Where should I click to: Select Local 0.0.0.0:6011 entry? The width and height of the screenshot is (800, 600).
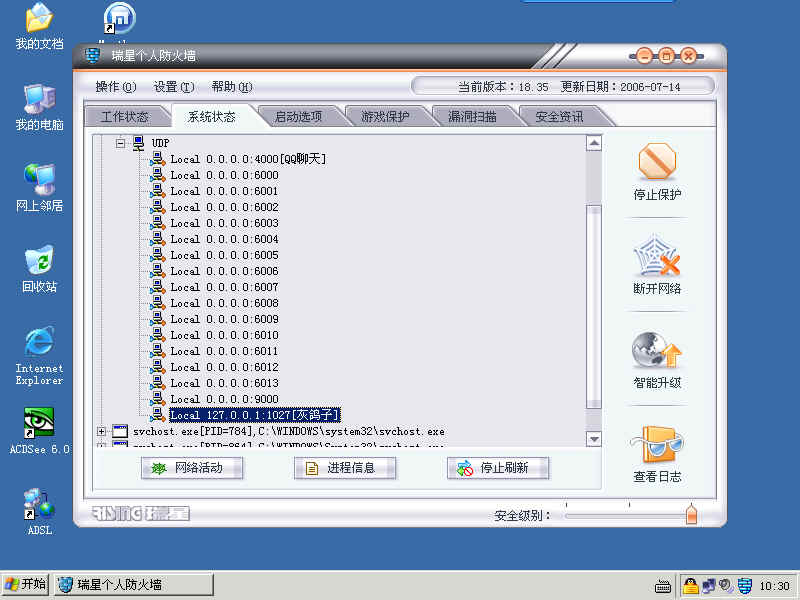(224, 351)
